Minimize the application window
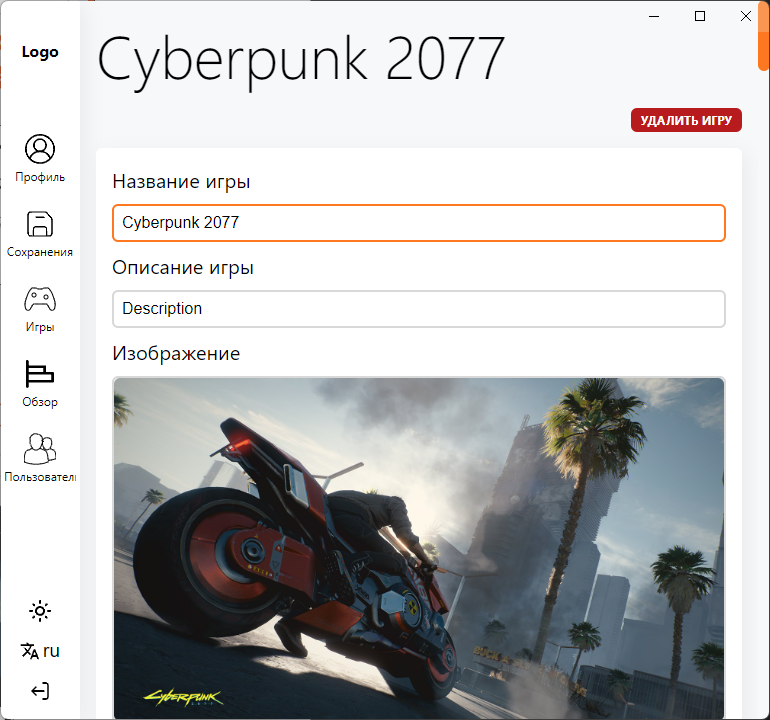The image size is (770, 720). (x=654, y=16)
